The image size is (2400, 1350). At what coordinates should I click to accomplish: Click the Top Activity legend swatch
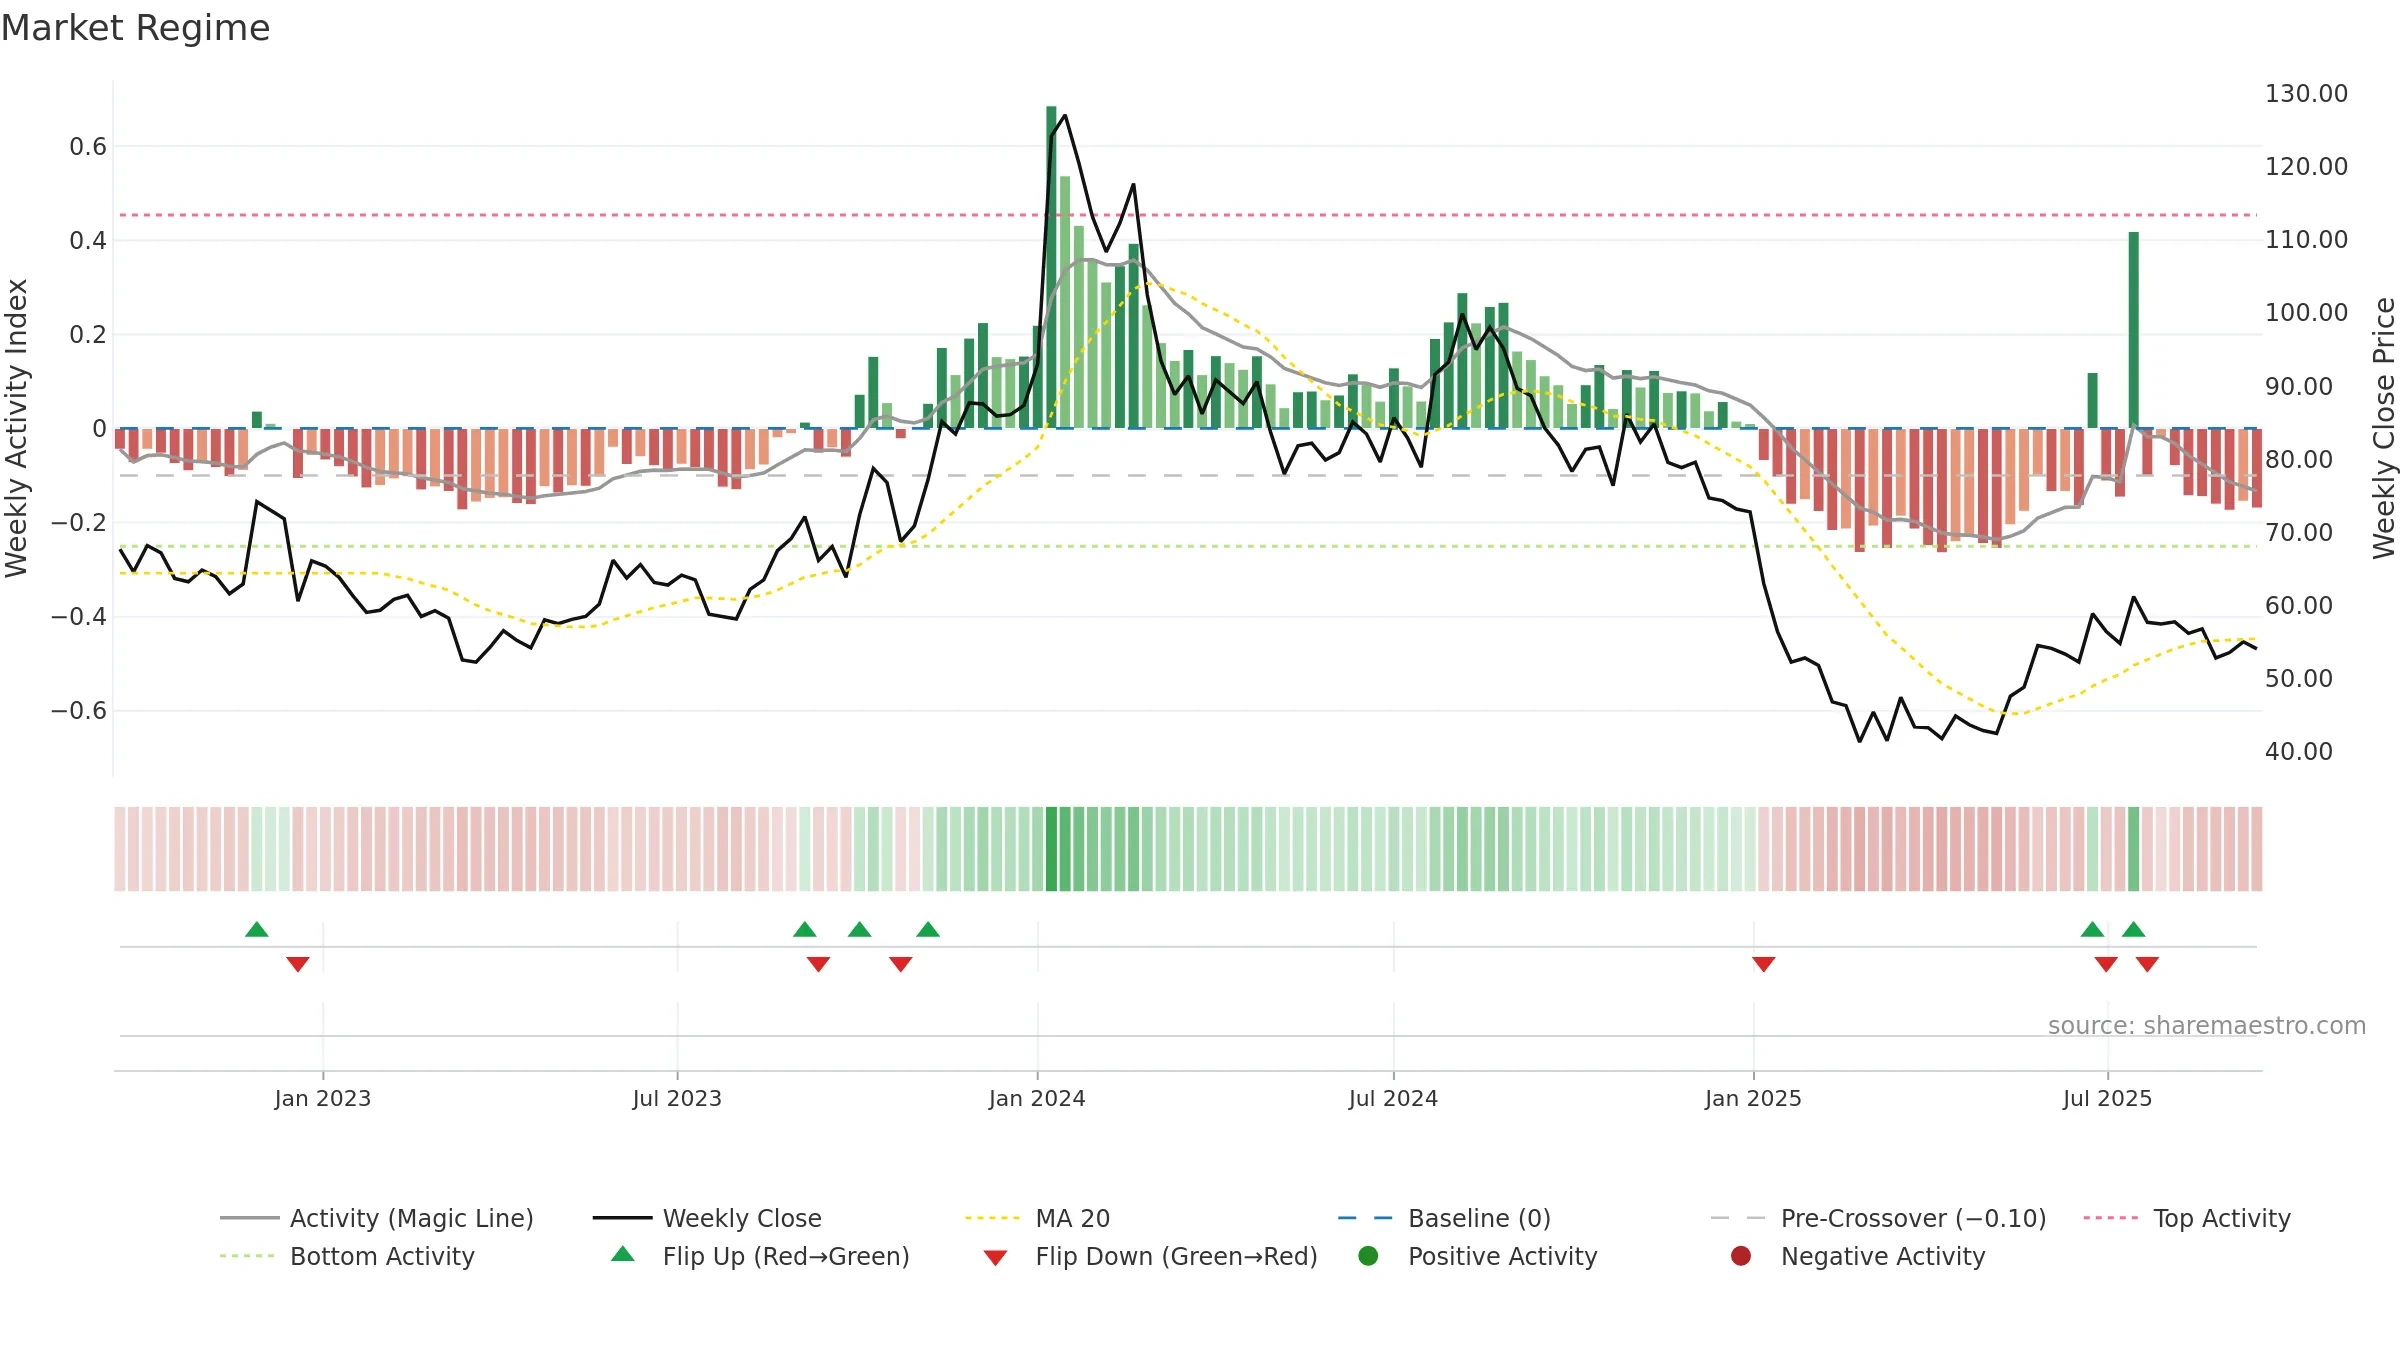pos(2110,1218)
